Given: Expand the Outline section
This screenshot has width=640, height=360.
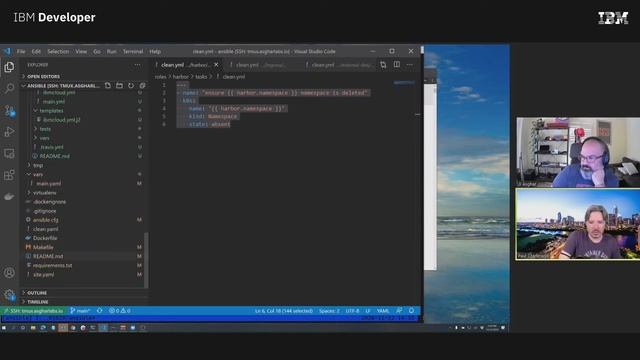Looking at the screenshot, I should [x=37, y=293].
